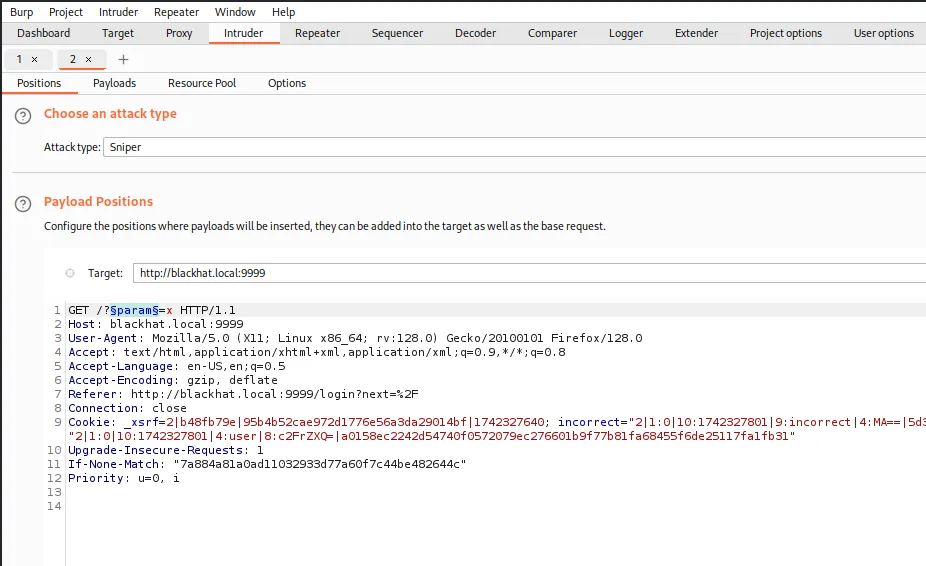Open the Help menu
The width and height of the screenshot is (926, 566).
[x=283, y=12]
